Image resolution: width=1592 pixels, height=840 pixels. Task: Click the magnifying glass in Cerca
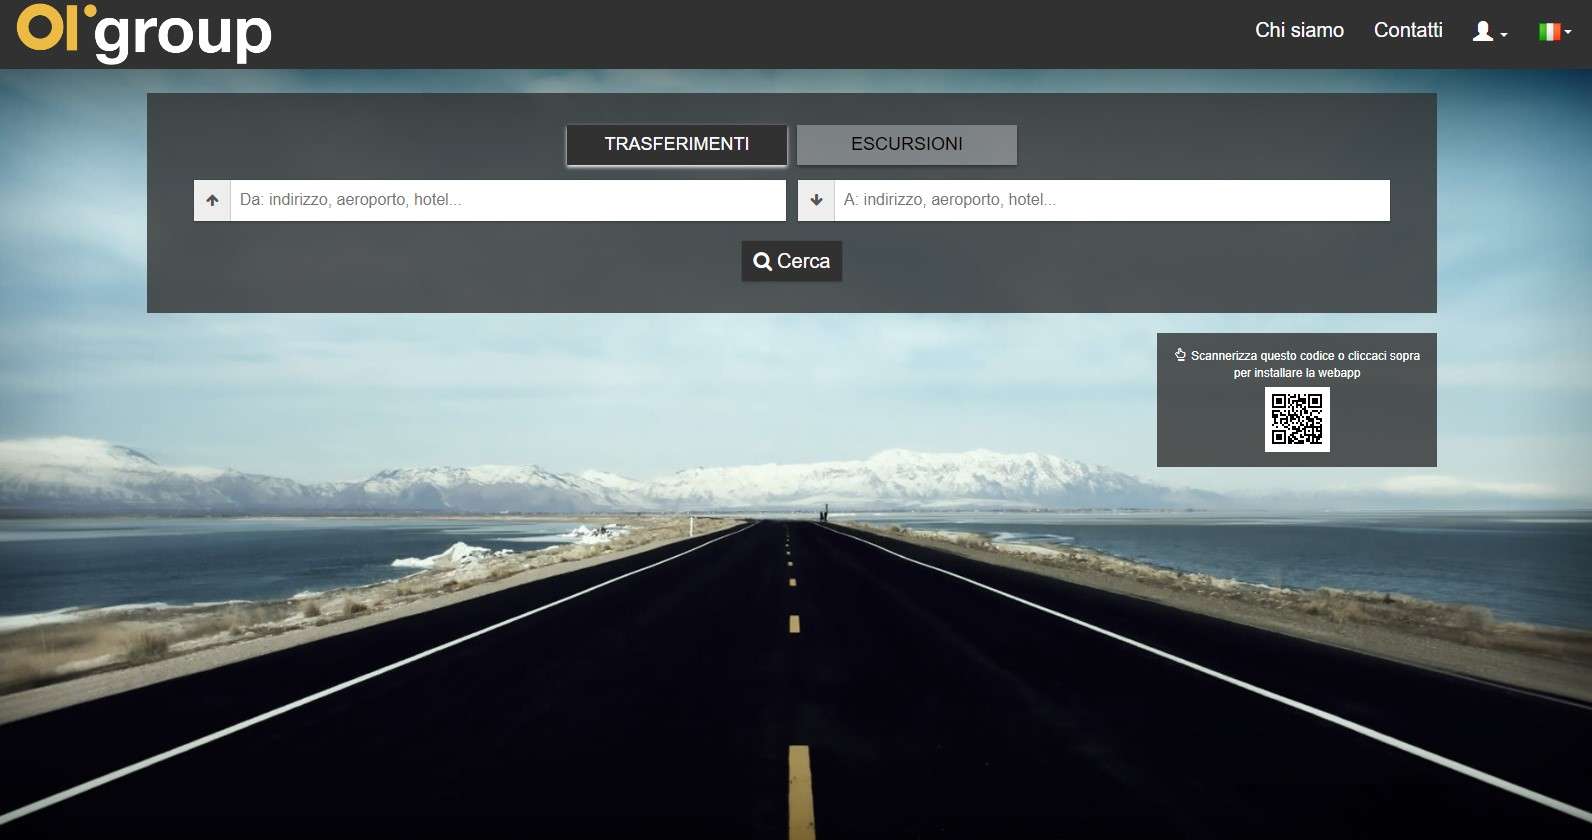tap(762, 261)
